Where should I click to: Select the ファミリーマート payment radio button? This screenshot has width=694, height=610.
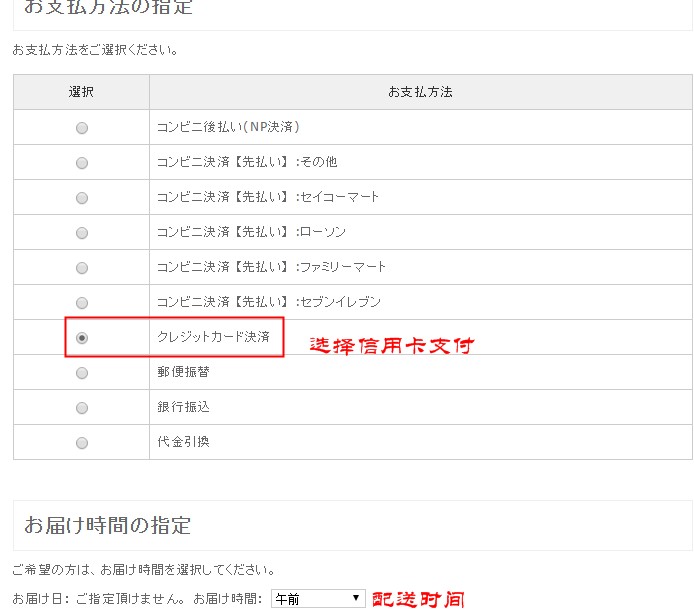pyautogui.click(x=82, y=268)
